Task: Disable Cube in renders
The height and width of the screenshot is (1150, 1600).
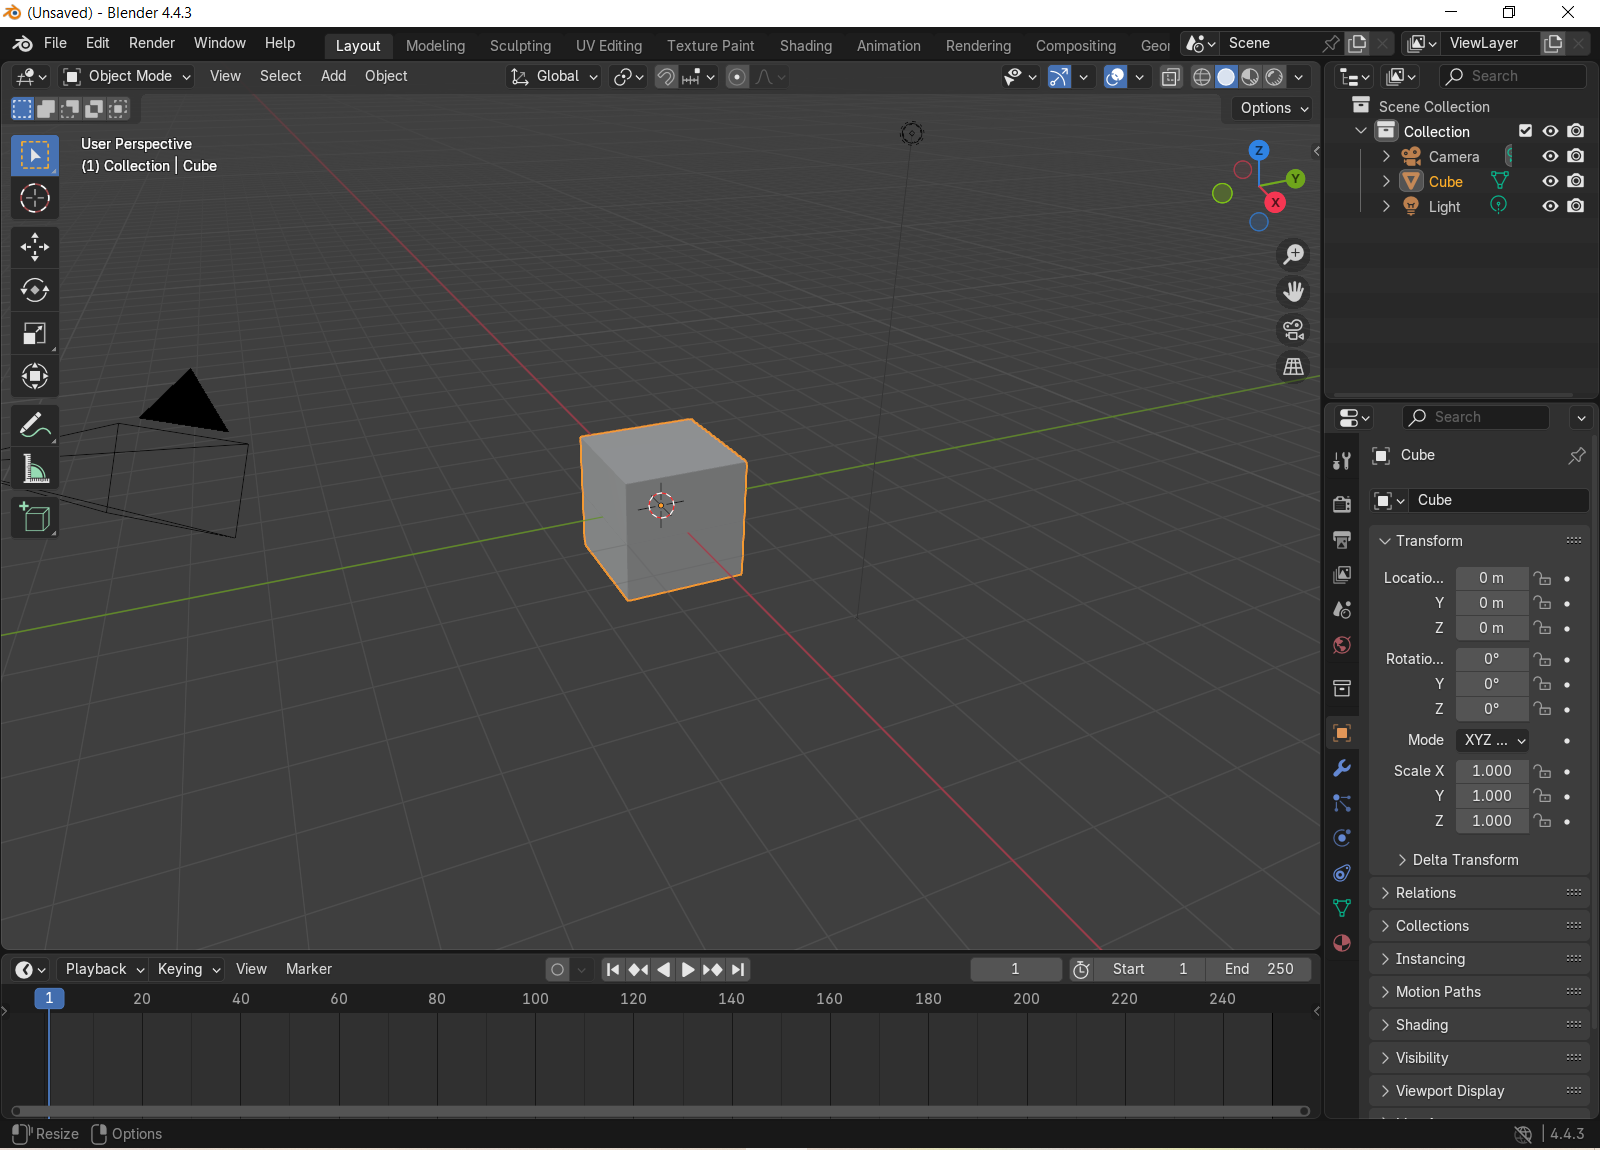Action: pyautogui.click(x=1576, y=181)
